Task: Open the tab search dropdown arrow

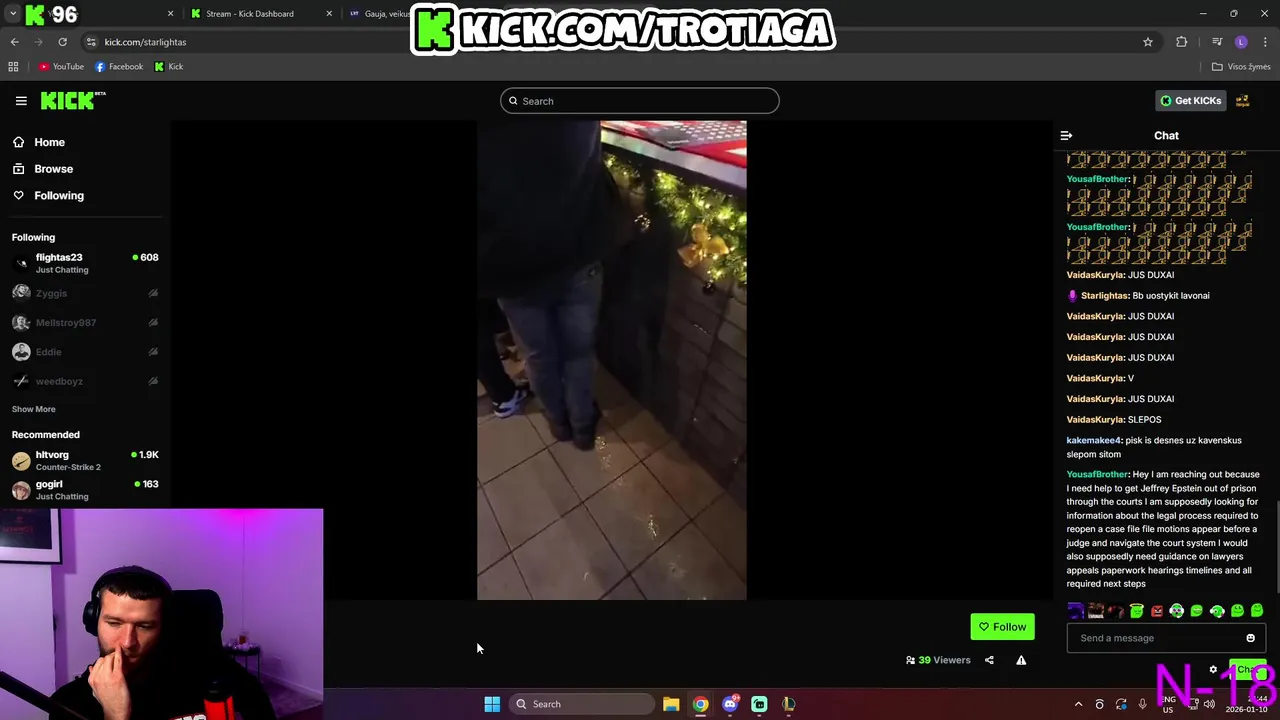Action: click(x=13, y=14)
